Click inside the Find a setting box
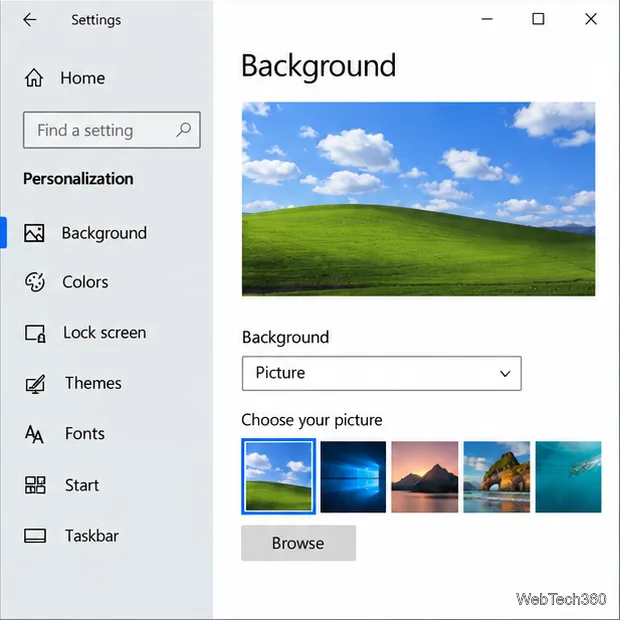The image size is (620, 620). click(112, 130)
